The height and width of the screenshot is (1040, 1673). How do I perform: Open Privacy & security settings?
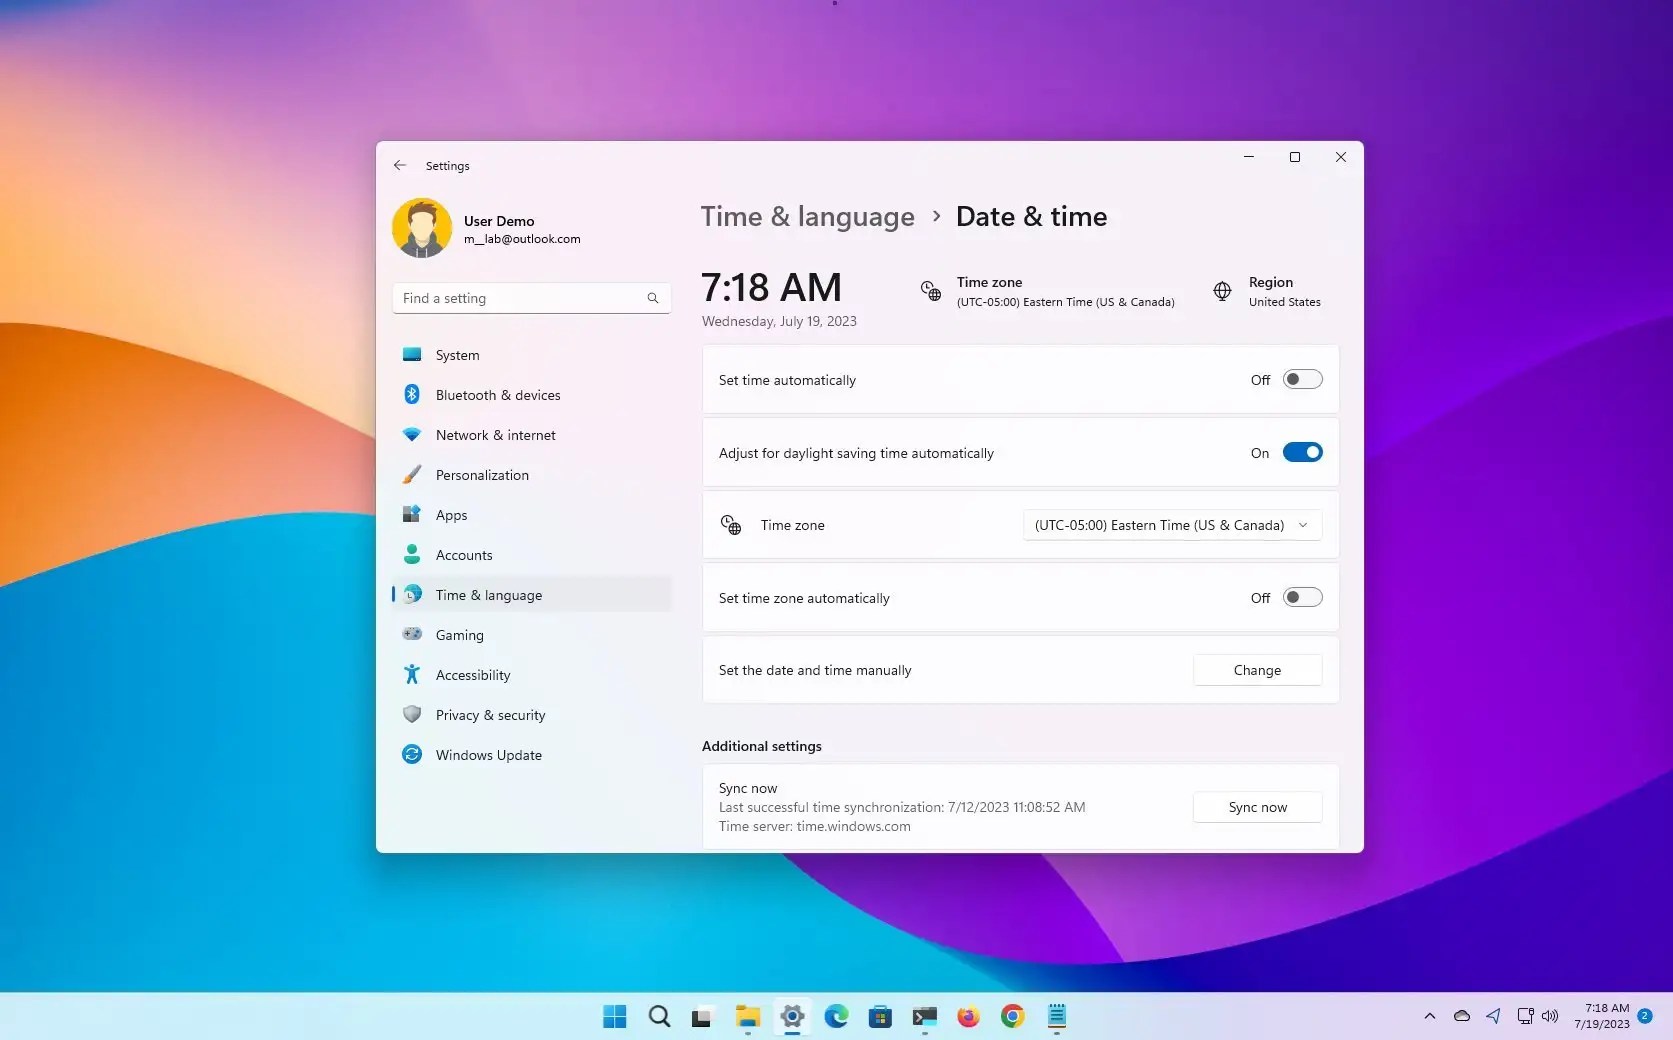(x=489, y=715)
